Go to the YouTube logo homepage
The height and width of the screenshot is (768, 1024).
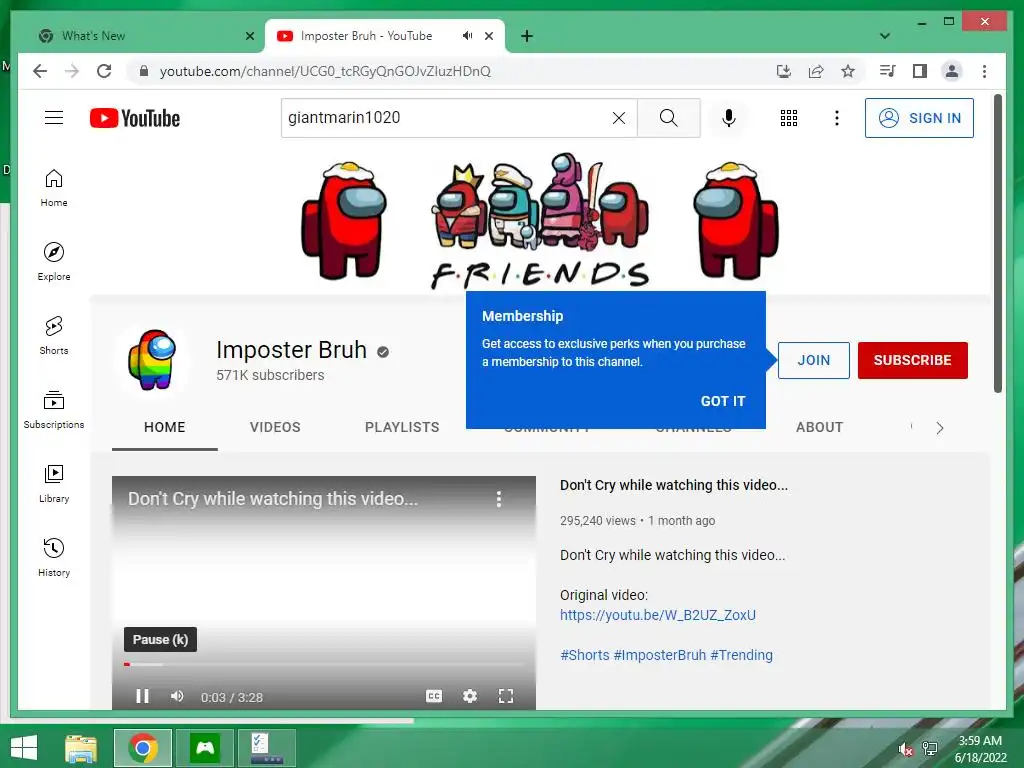point(135,118)
